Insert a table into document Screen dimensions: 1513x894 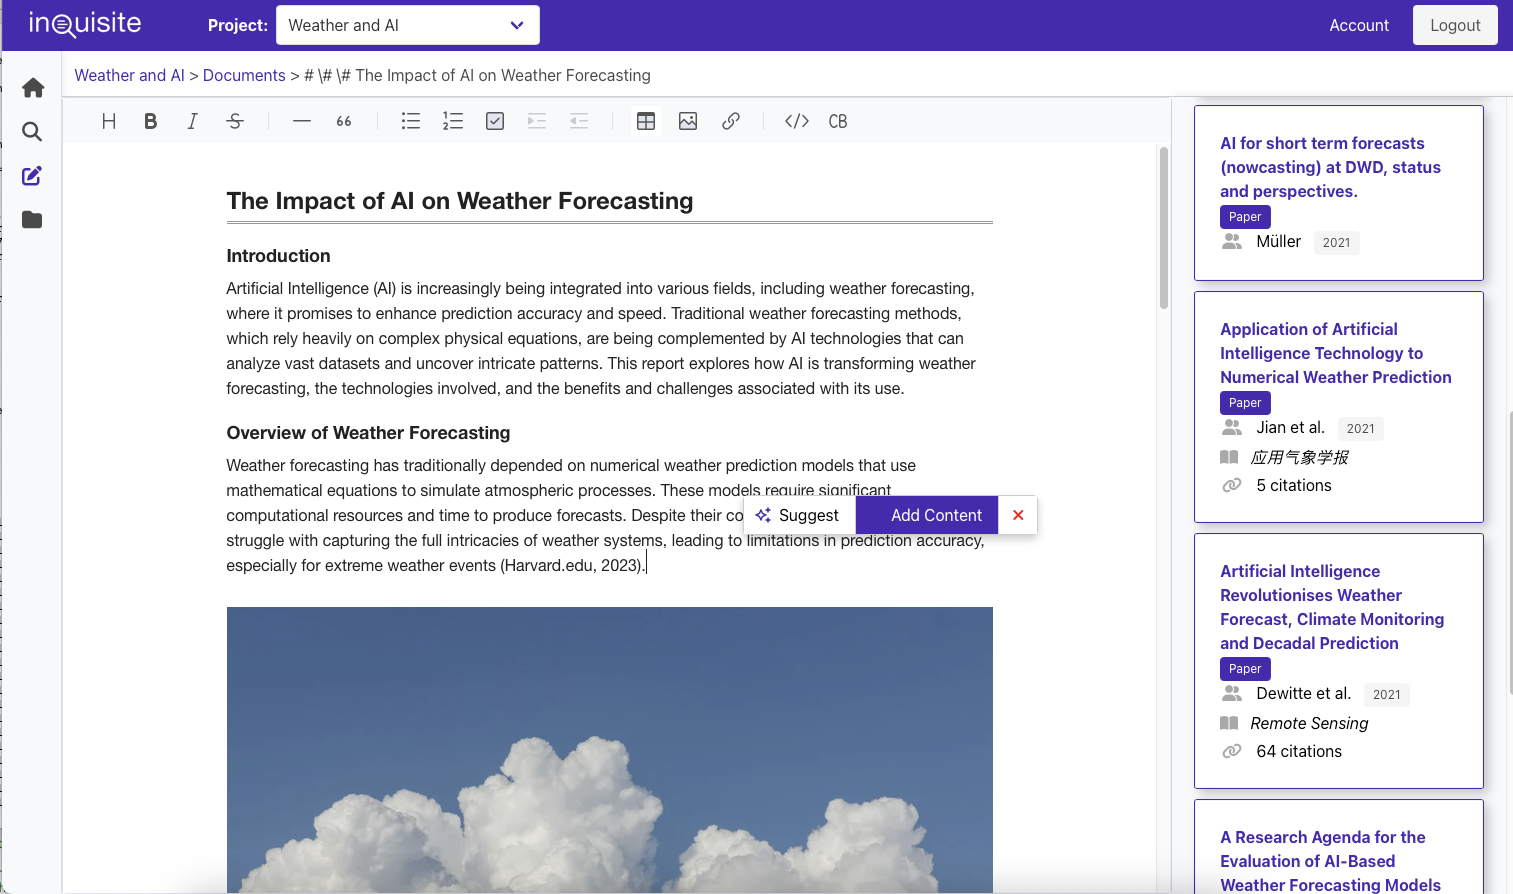(x=646, y=121)
